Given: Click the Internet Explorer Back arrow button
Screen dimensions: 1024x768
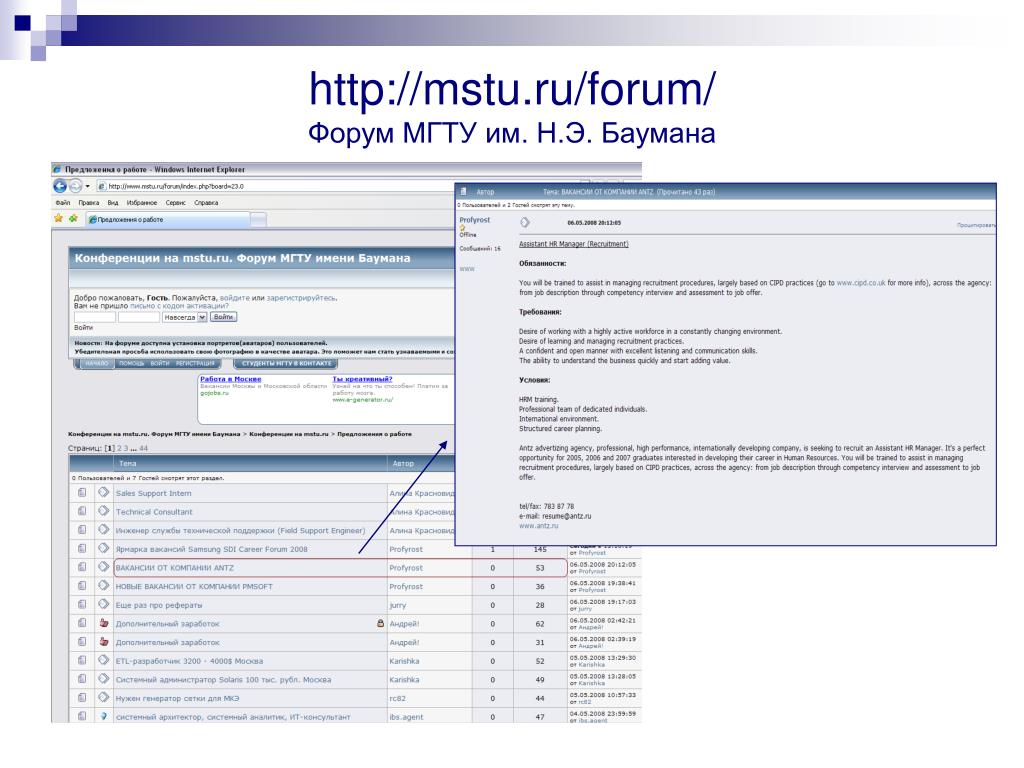Looking at the screenshot, I should [x=60, y=186].
